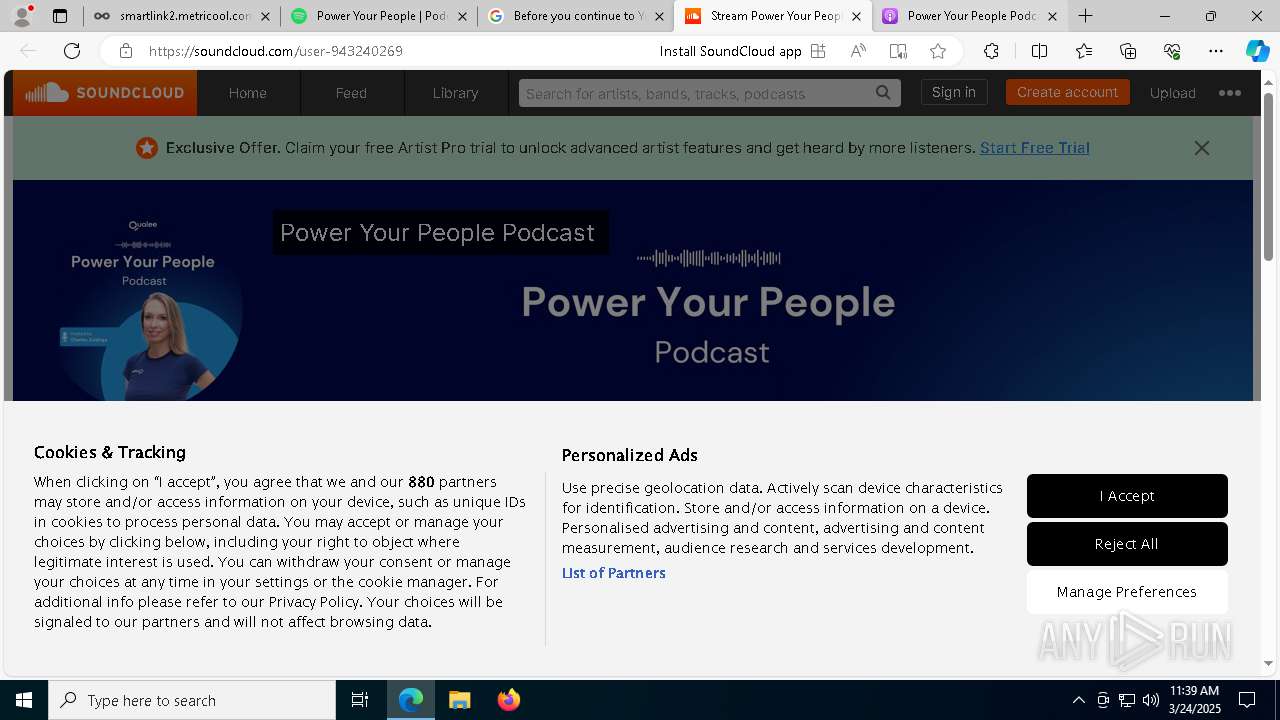Click Reject All cookies
This screenshot has height=720, width=1280.
[1127, 544]
